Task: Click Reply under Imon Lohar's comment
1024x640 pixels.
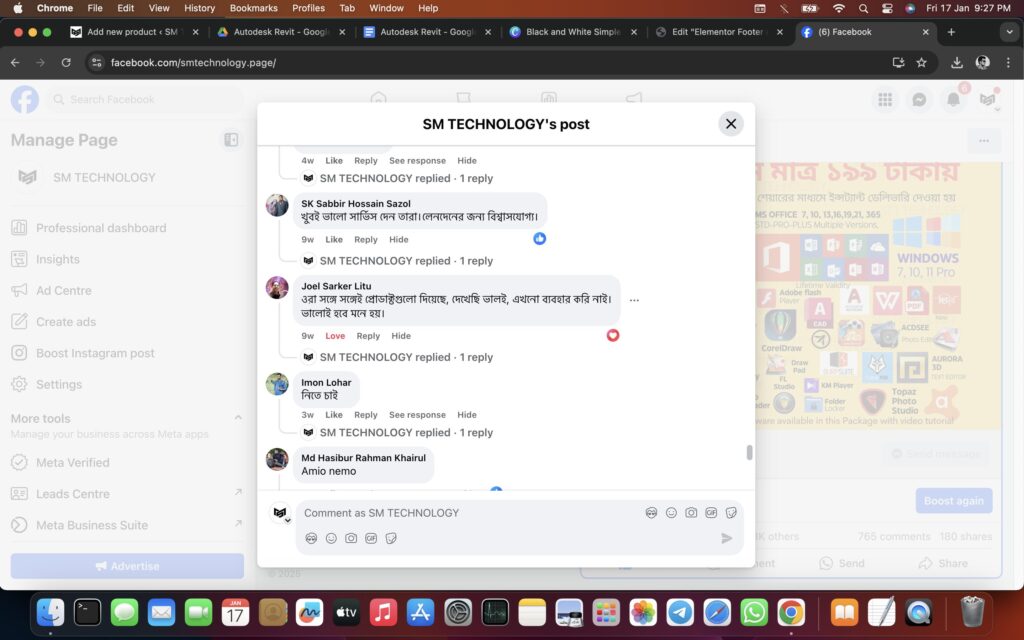Action: pos(366,415)
